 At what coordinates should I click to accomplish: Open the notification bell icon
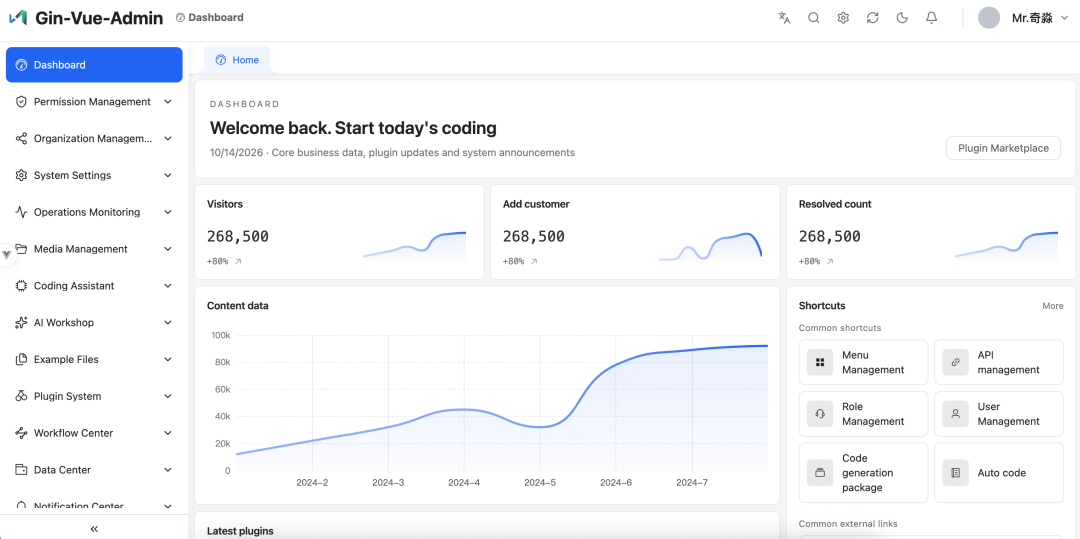(x=931, y=18)
